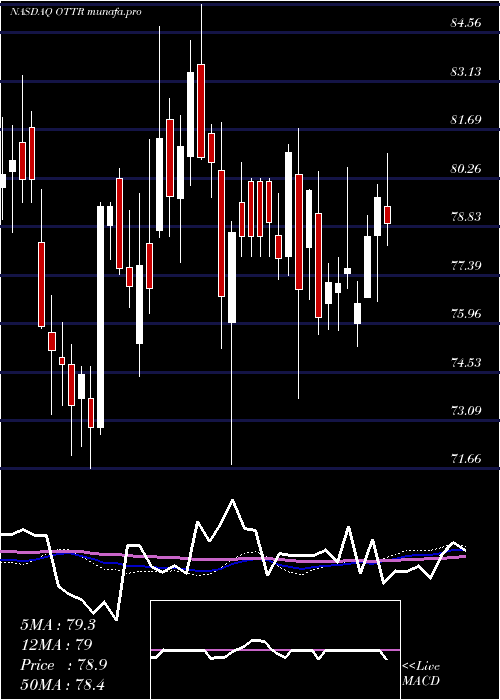Click the 80.26 price level label
500x700 pixels.
466,168
